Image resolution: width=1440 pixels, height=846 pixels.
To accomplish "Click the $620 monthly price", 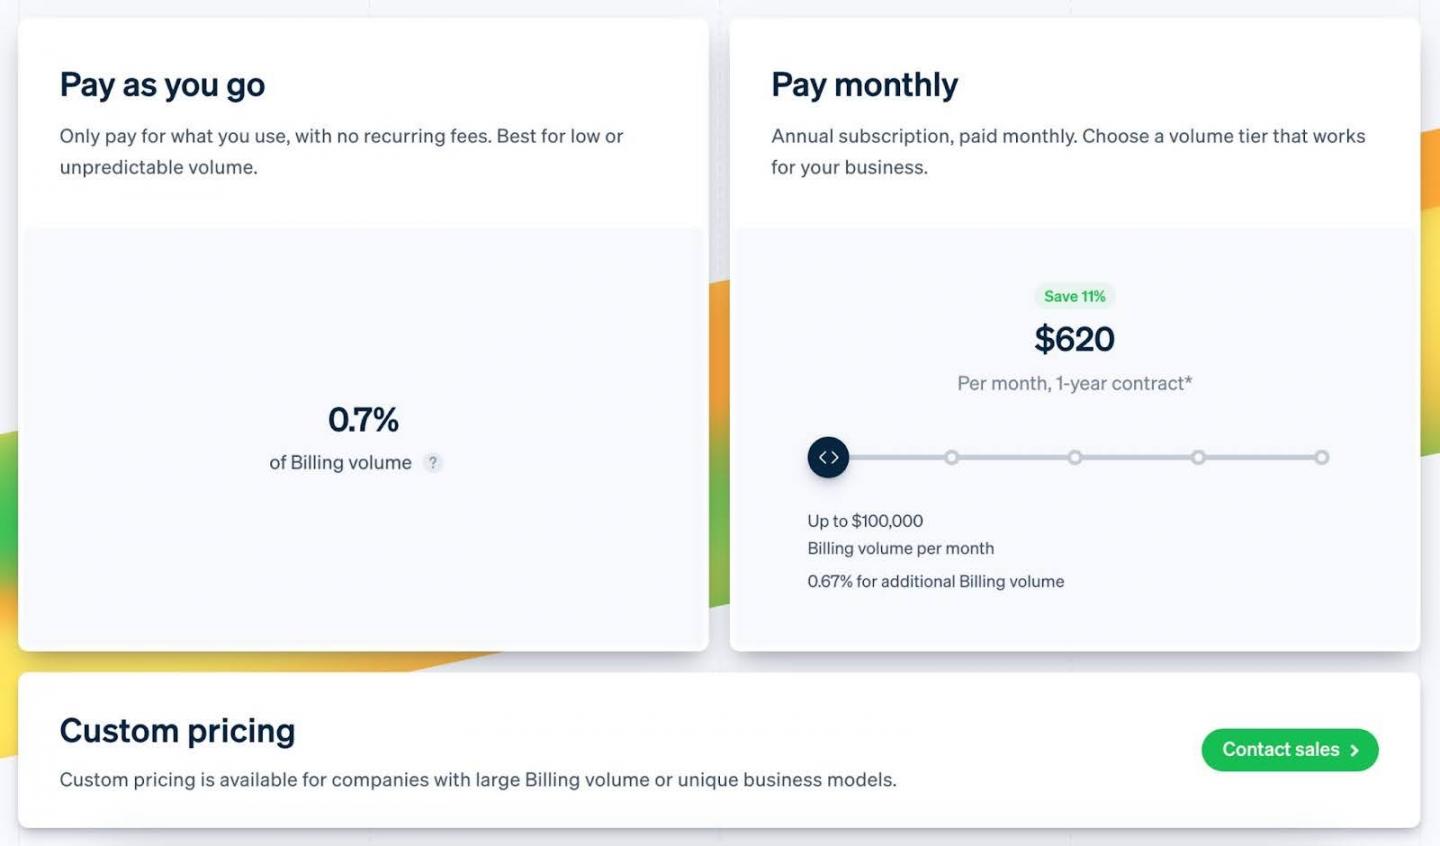I will [x=1074, y=340].
